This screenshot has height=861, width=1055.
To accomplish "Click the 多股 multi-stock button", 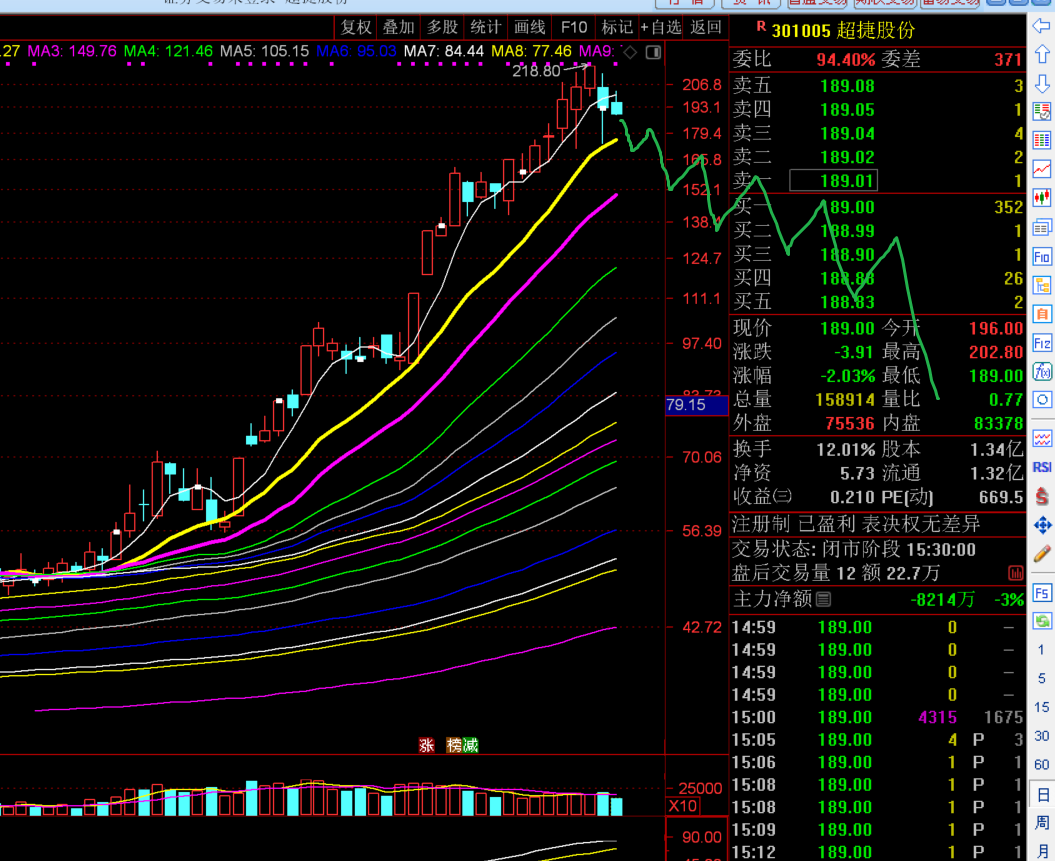I will click(442, 27).
